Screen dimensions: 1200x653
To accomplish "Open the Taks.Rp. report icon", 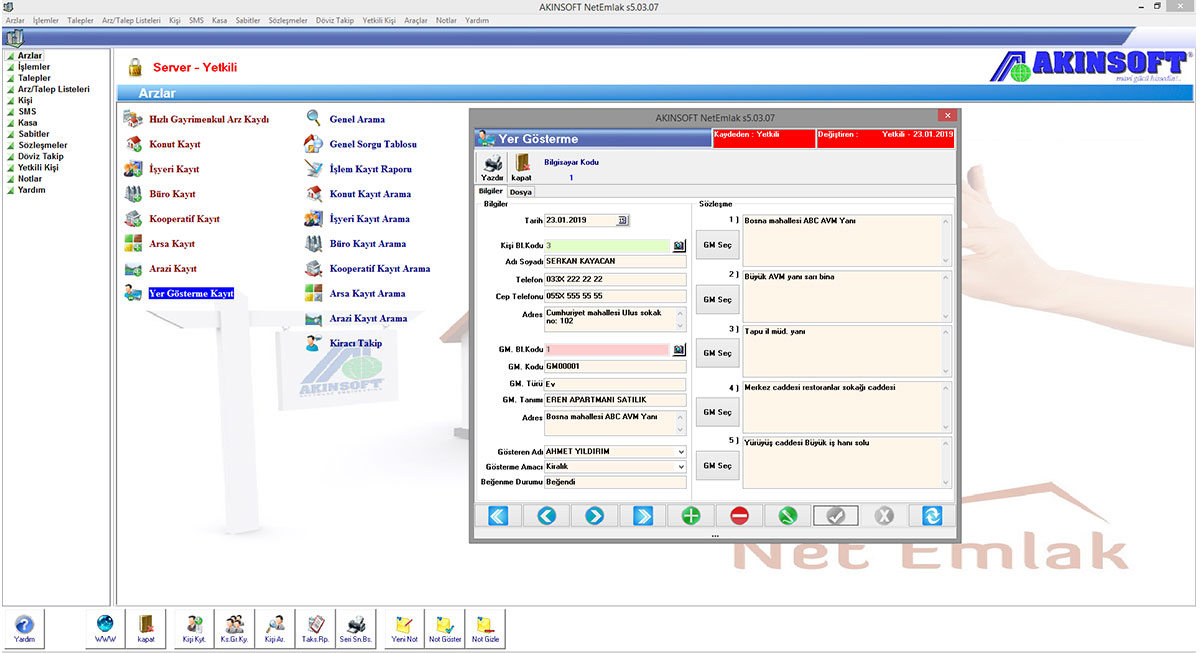I will (x=314, y=628).
